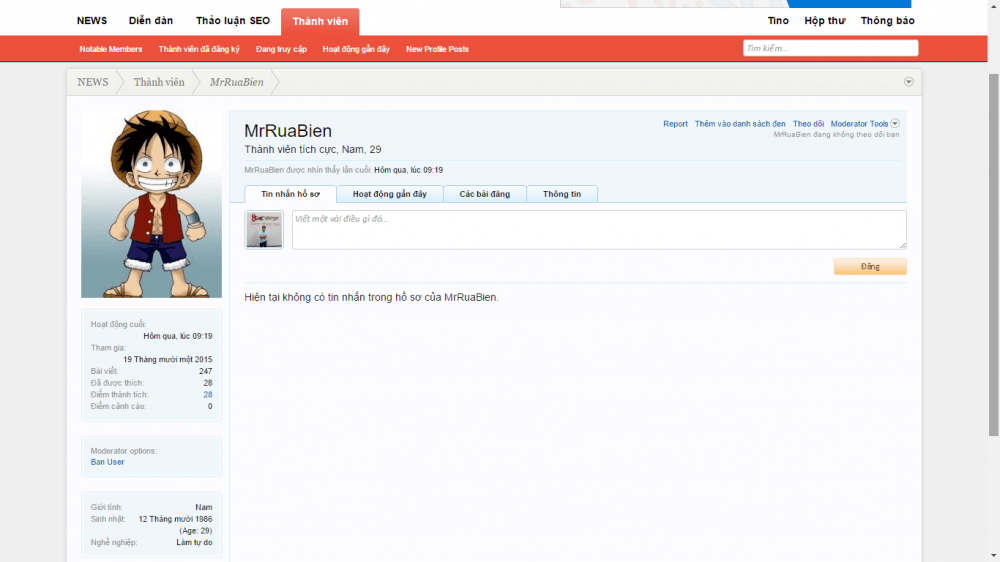Click Ban User moderator option
Viewport: 1000px width, 562px height.
pyautogui.click(x=107, y=462)
